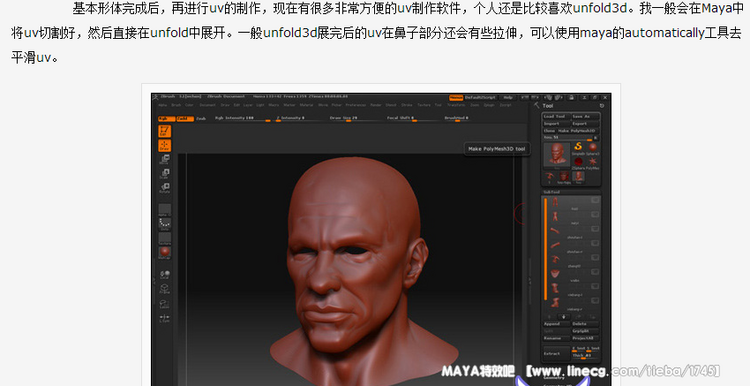Select the SimpleBrush tool thumbnail
This screenshot has width=750, height=386.
coord(578,147)
